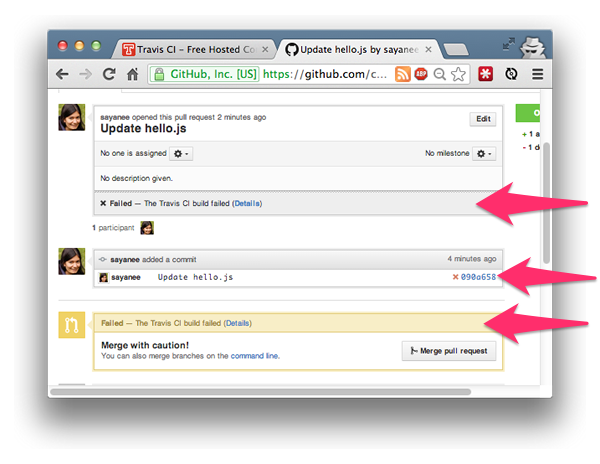Open the command line link
The image size is (600, 464).
pos(254,356)
